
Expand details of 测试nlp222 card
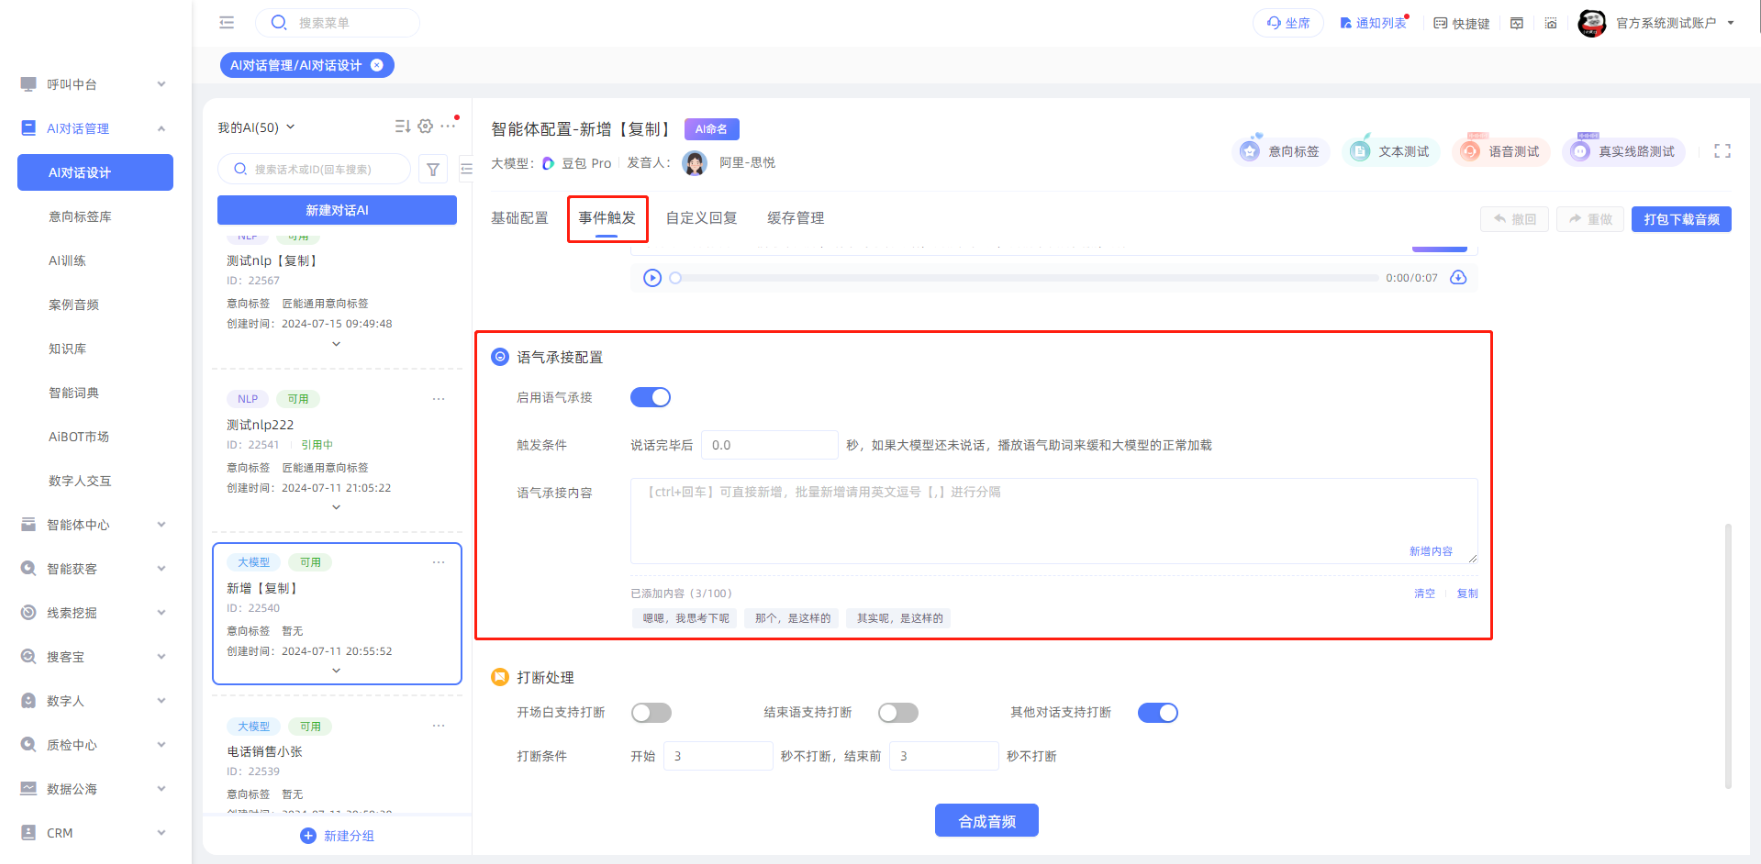336,508
